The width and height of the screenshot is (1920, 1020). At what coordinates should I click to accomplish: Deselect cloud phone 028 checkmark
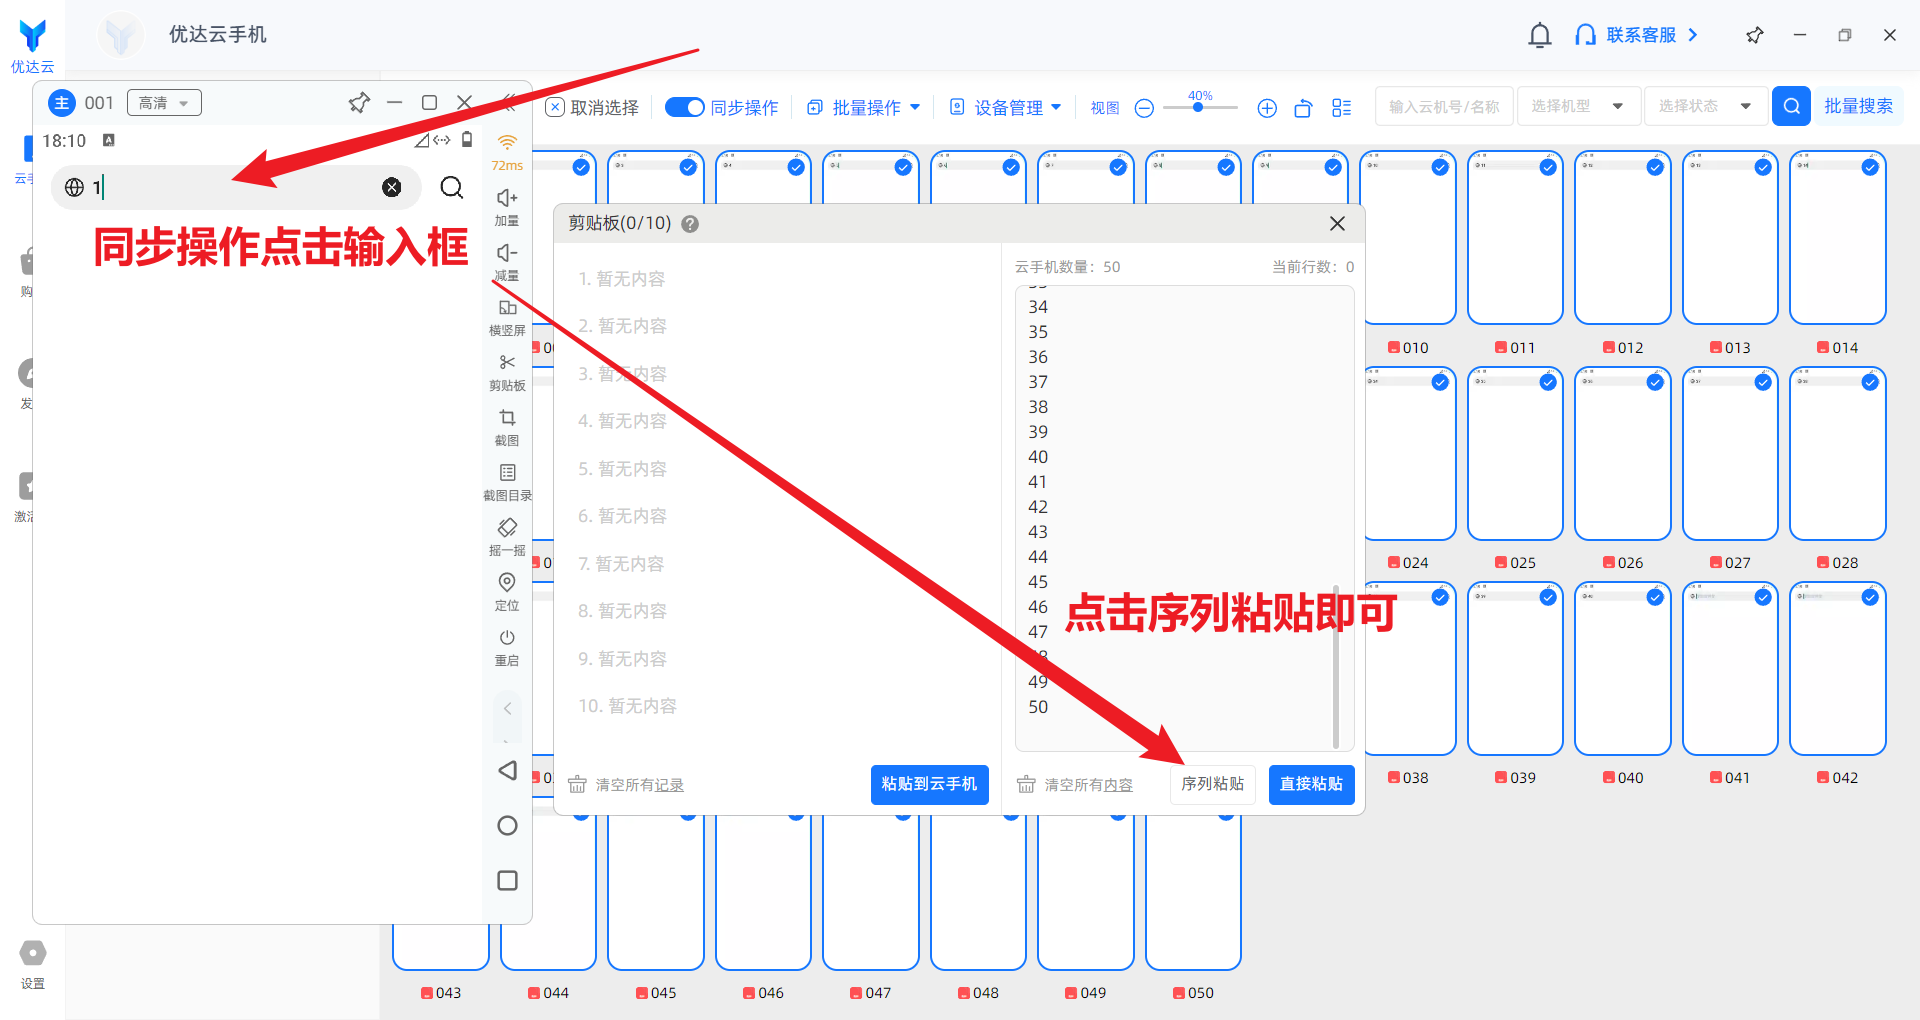tap(1869, 383)
